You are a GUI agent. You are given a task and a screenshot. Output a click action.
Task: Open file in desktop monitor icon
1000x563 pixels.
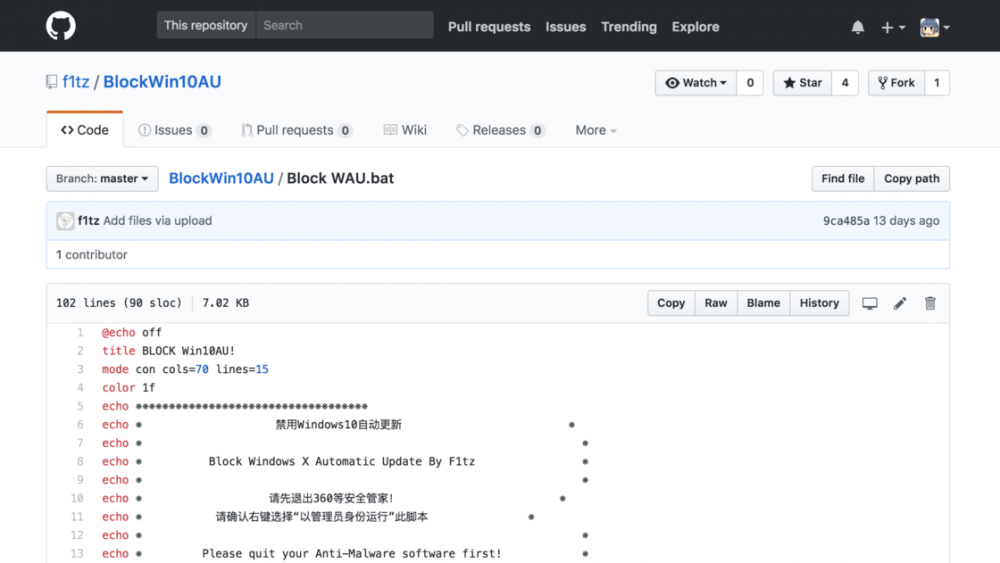click(x=870, y=303)
